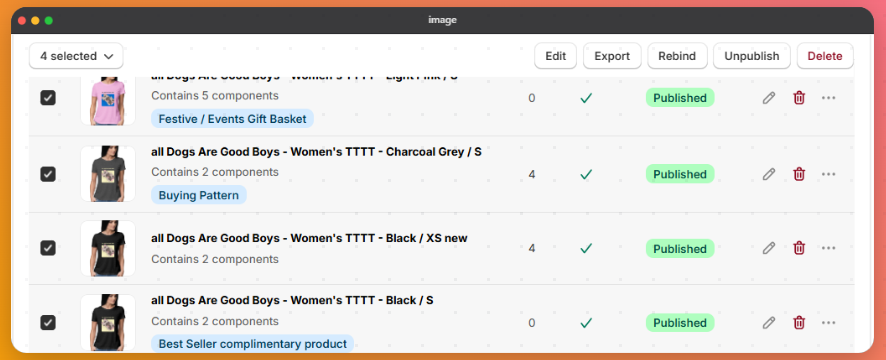Open more options for Black / S row

click(828, 323)
